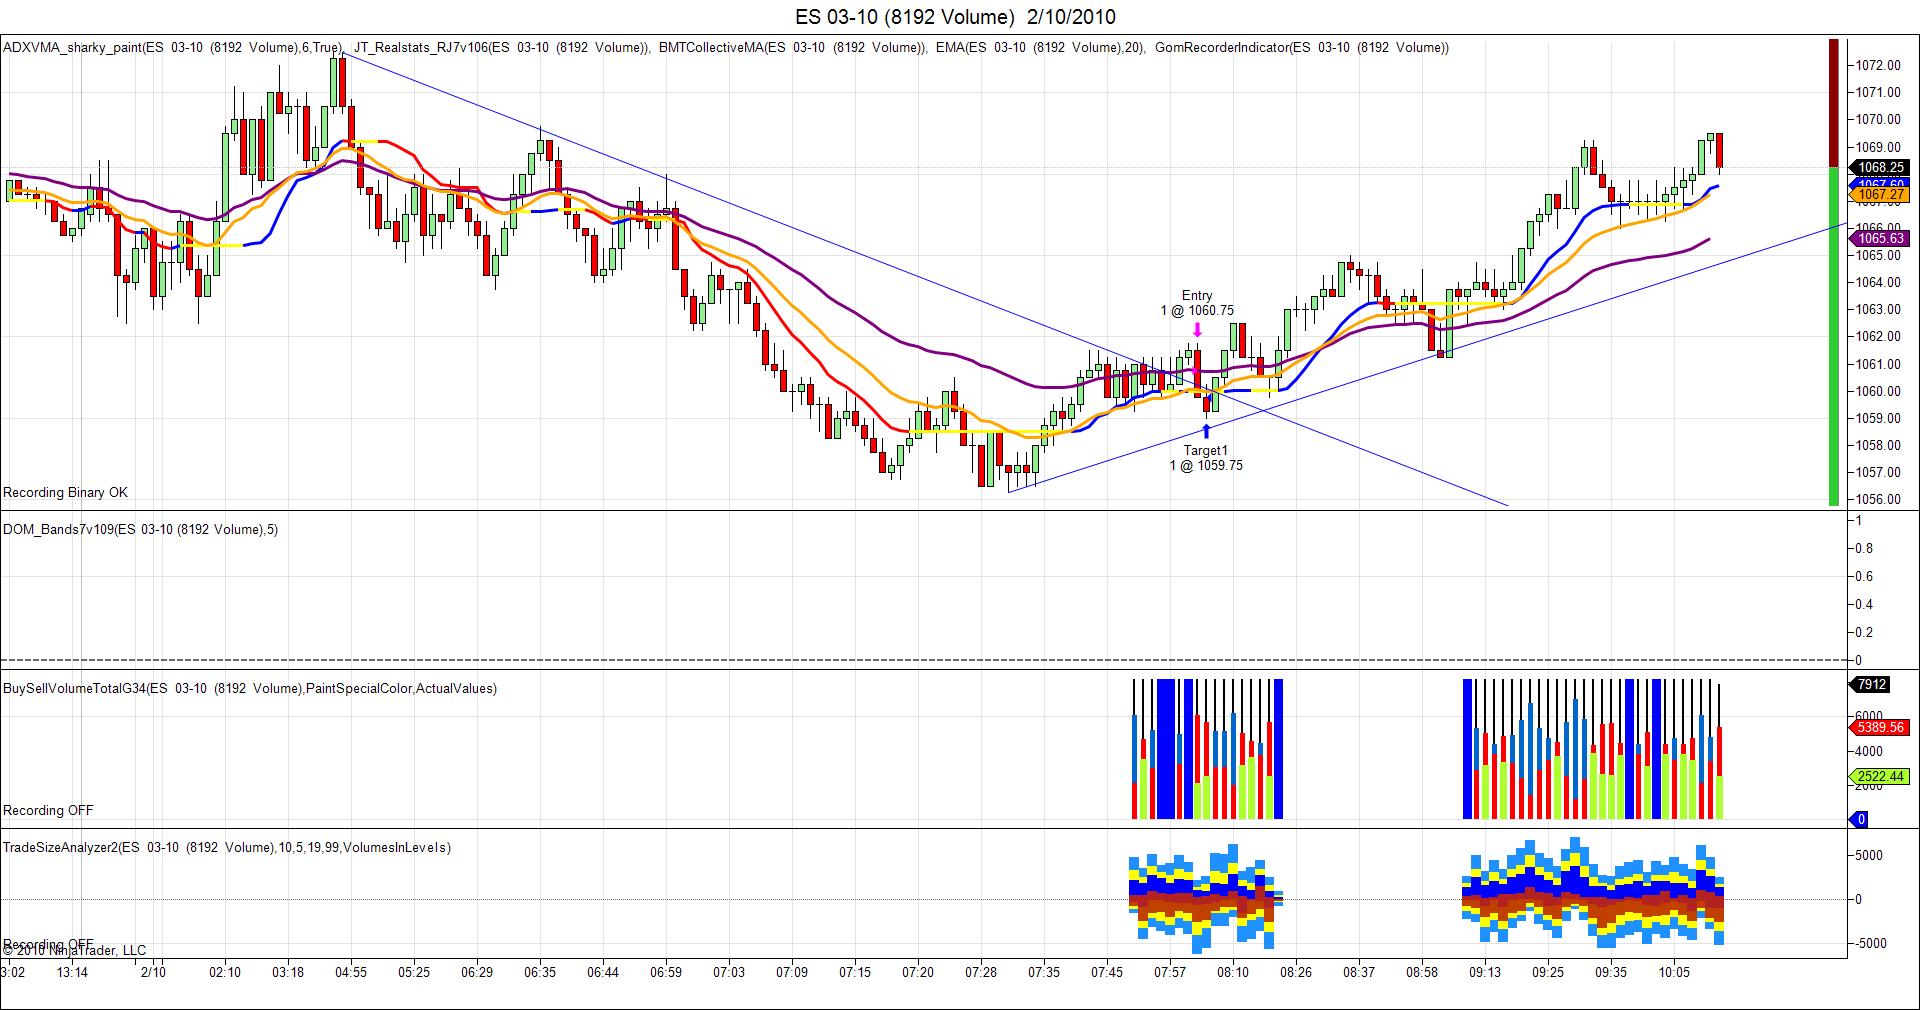
Task: Click the 1056.00 price axis label
Action: click(x=1878, y=499)
